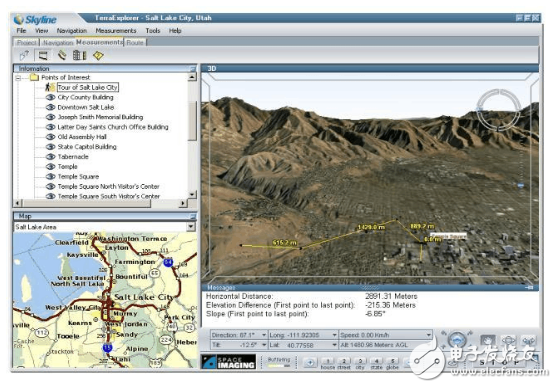Click the ruler measurement tool icon
Screen dimensions: 557x388
(62, 55)
